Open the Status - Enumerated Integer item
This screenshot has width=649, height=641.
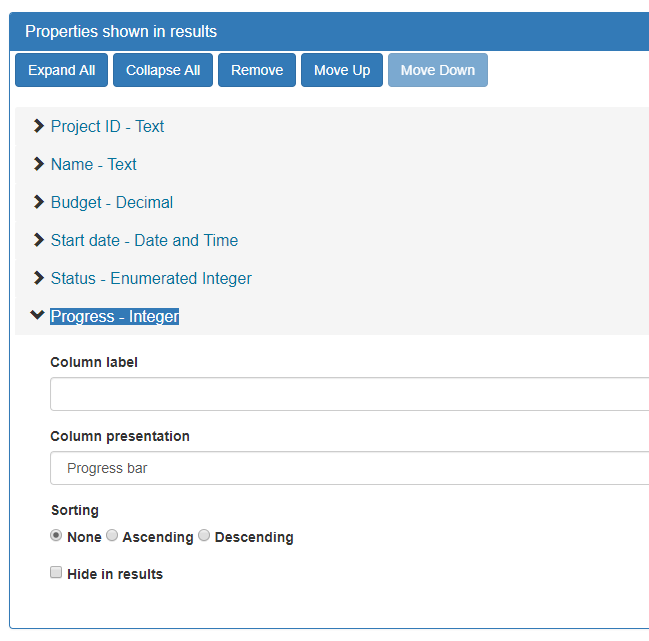[151, 278]
